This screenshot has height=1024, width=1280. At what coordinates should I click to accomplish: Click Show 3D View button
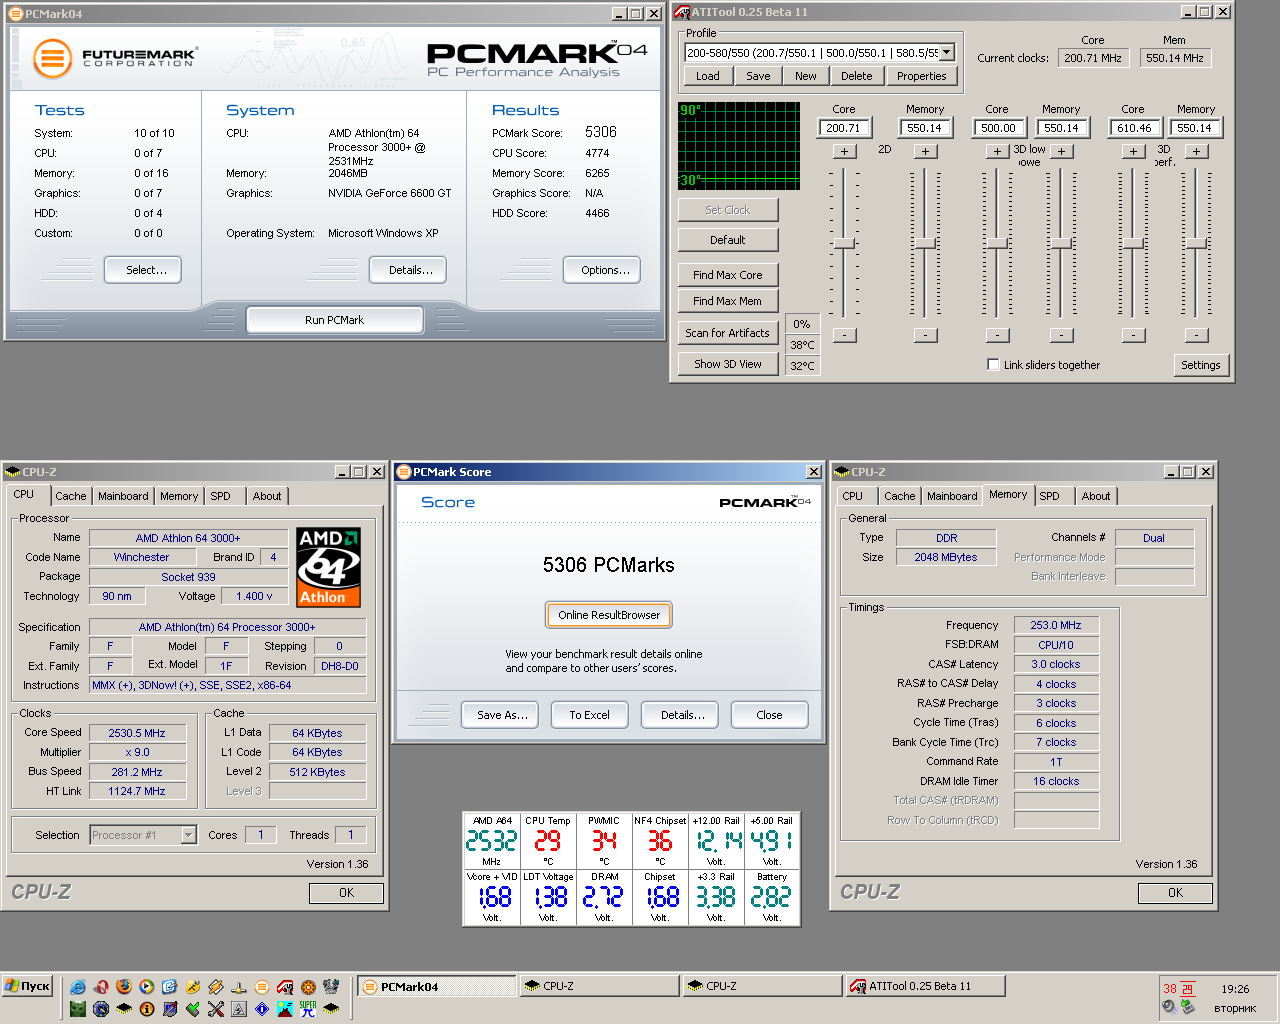(728, 364)
